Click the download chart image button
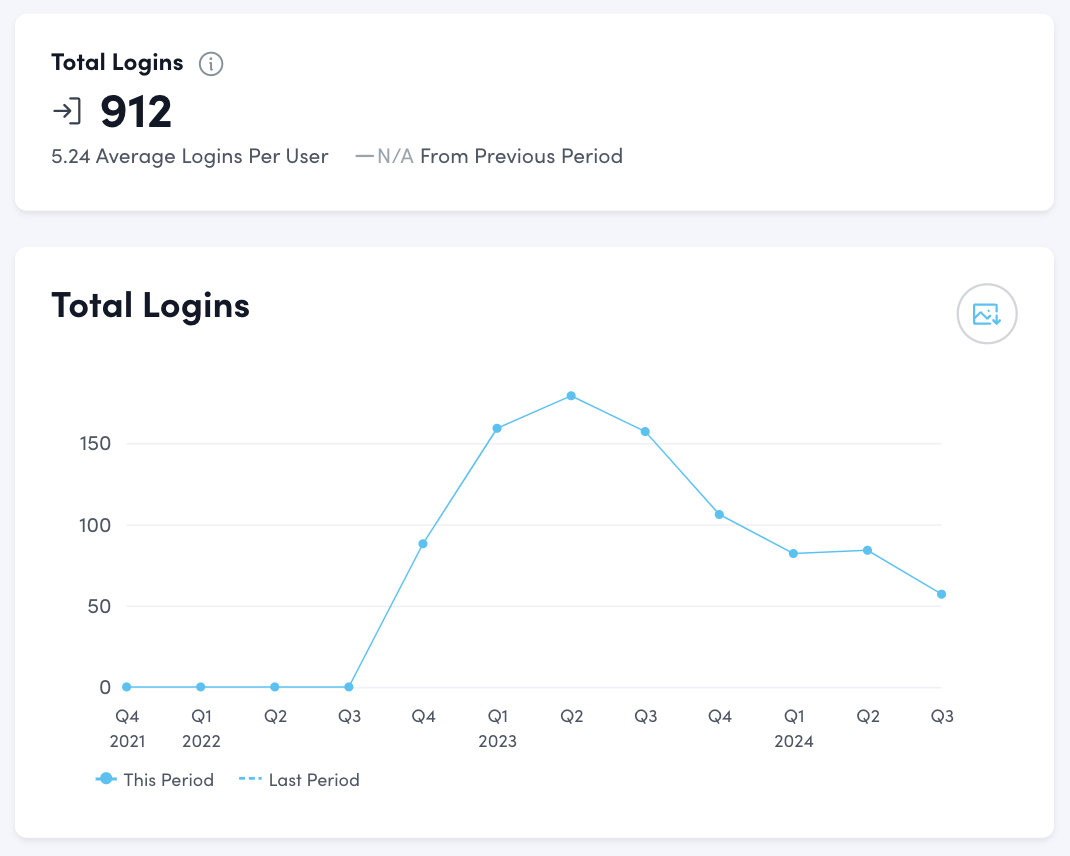The image size is (1070, 856). [x=987, y=314]
